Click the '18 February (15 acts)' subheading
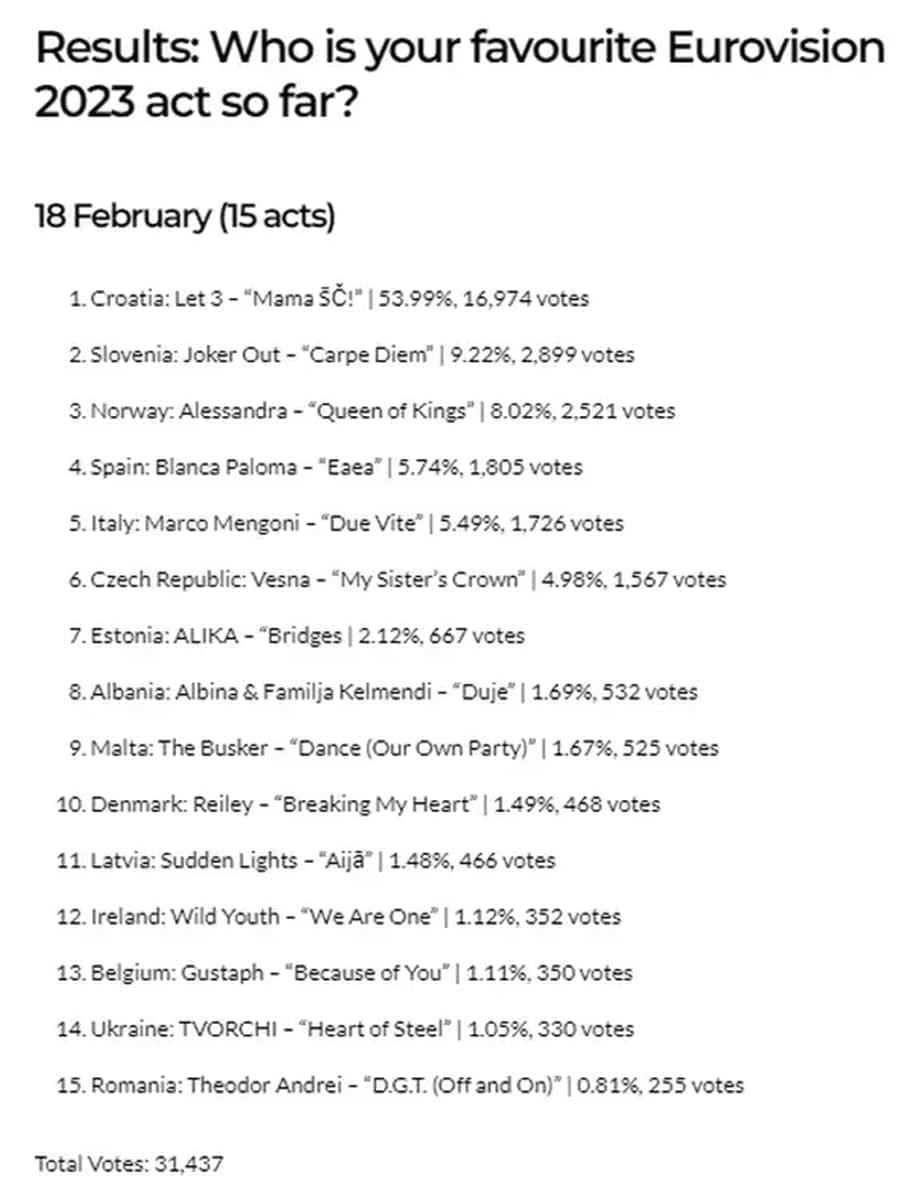924x1200 pixels. pyautogui.click(x=185, y=216)
